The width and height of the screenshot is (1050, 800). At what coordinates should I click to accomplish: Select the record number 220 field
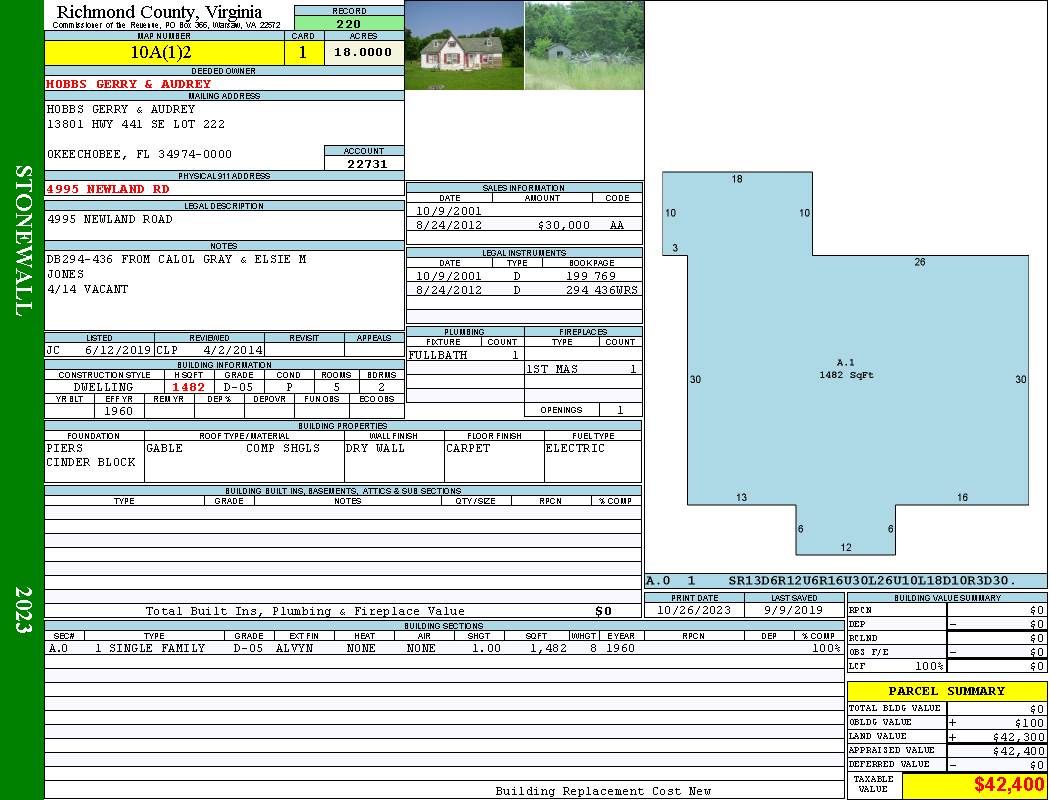tap(349, 23)
